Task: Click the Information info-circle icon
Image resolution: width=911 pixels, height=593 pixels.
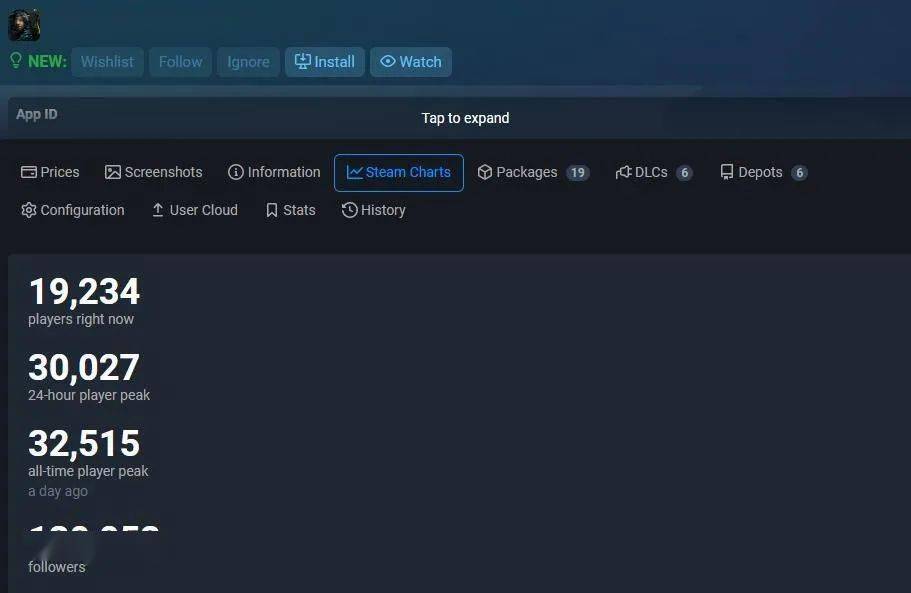Action: (x=235, y=172)
